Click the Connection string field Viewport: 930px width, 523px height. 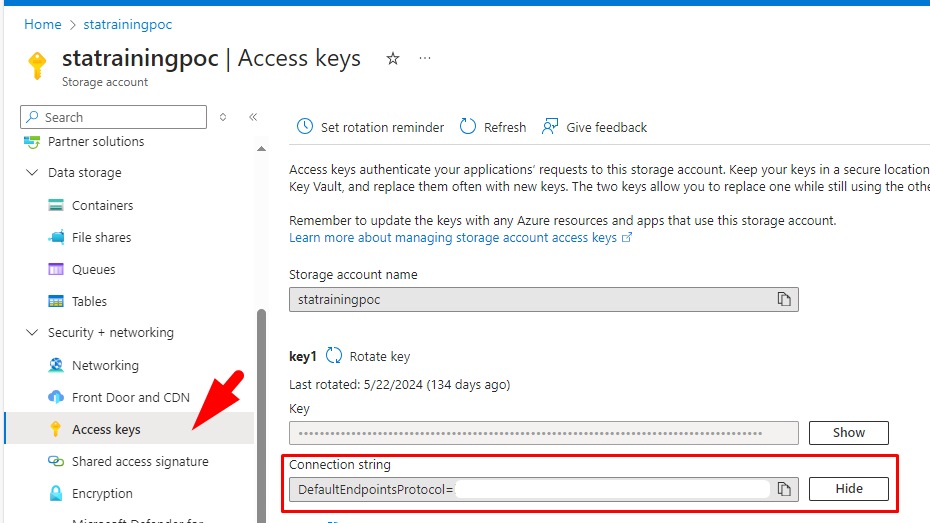coord(544,489)
